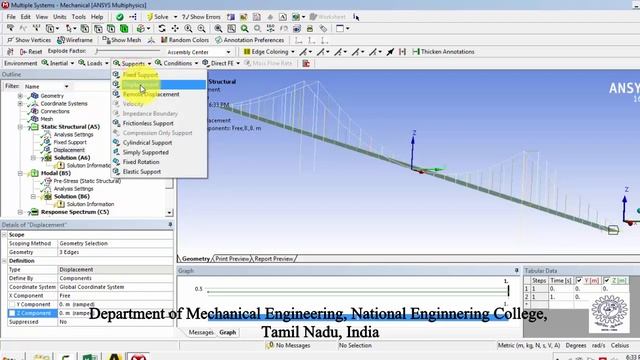Select the Pan view tool
This screenshot has width=640, height=360.
175,28
